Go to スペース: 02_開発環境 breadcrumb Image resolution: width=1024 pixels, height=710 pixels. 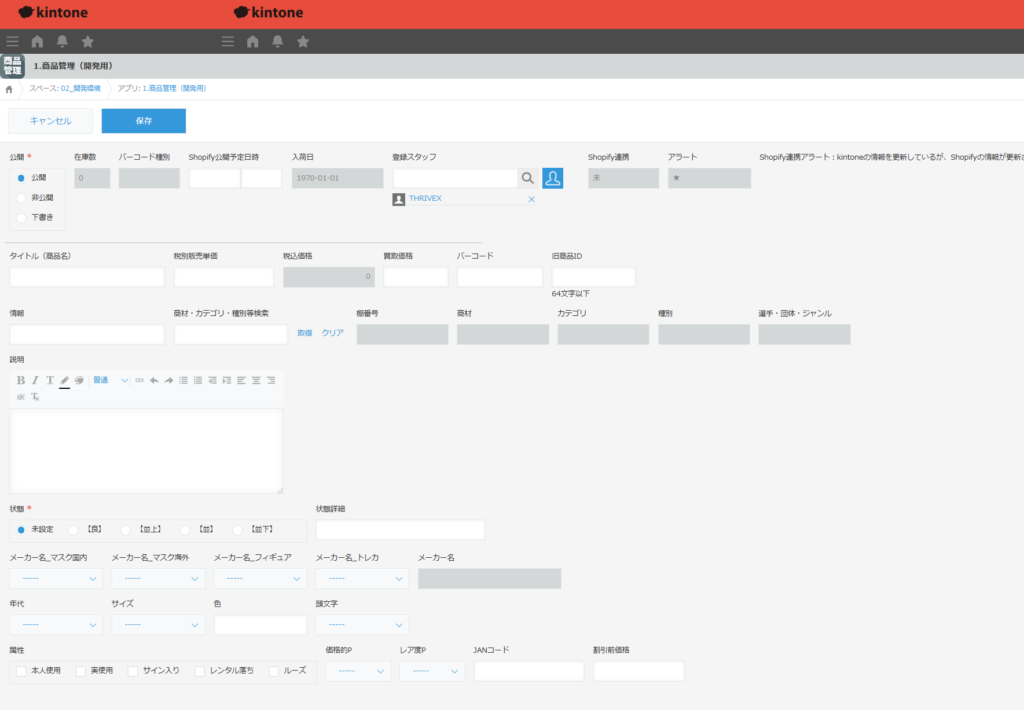pyautogui.click(x=66, y=88)
